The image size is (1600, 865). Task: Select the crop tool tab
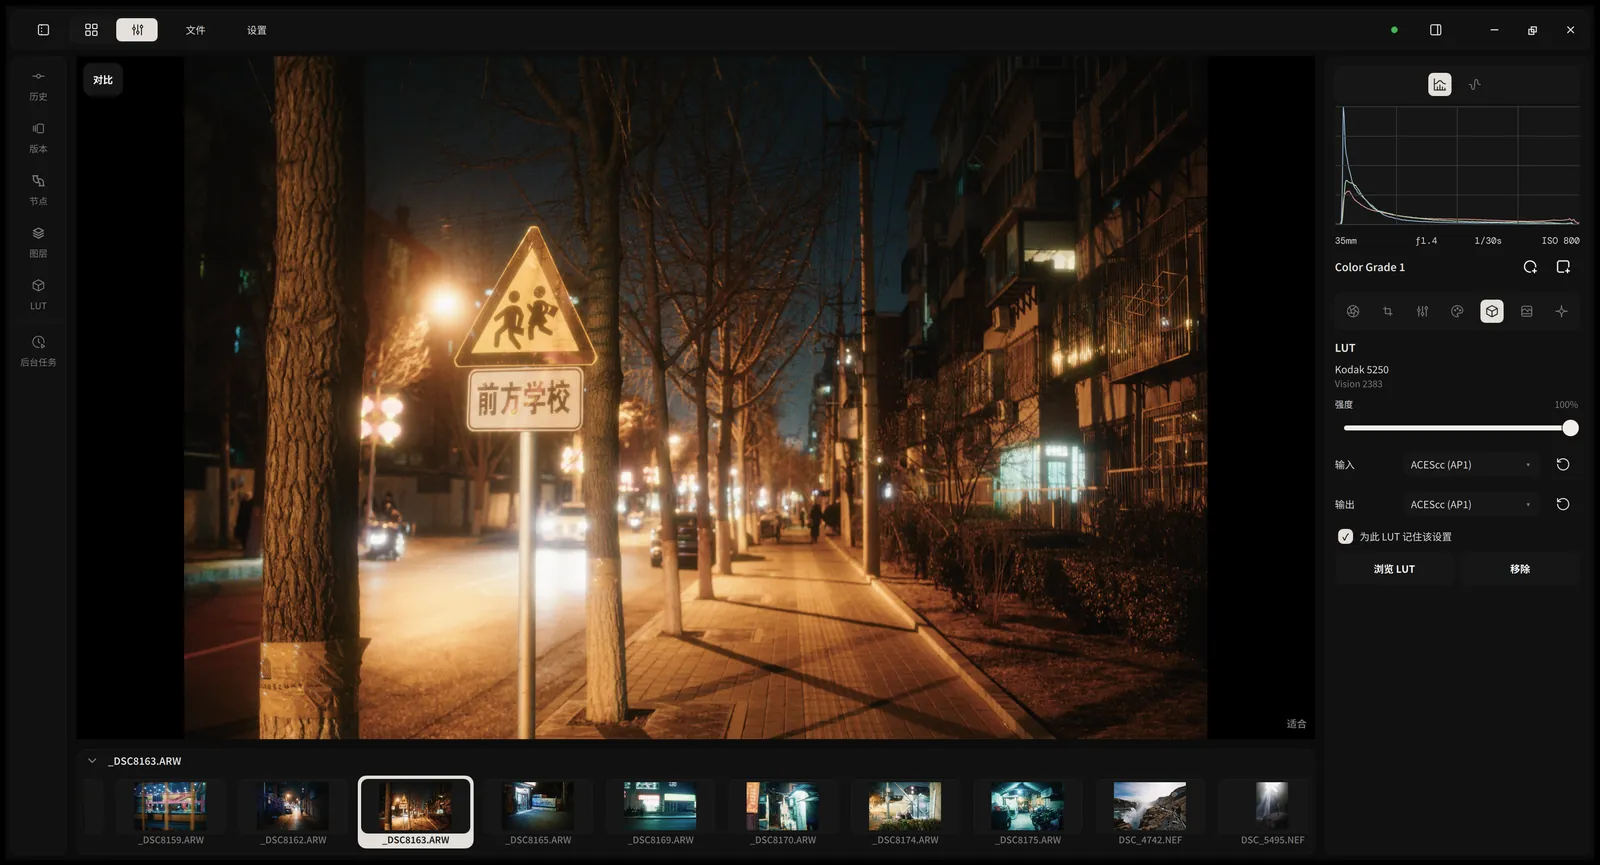point(1388,311)
